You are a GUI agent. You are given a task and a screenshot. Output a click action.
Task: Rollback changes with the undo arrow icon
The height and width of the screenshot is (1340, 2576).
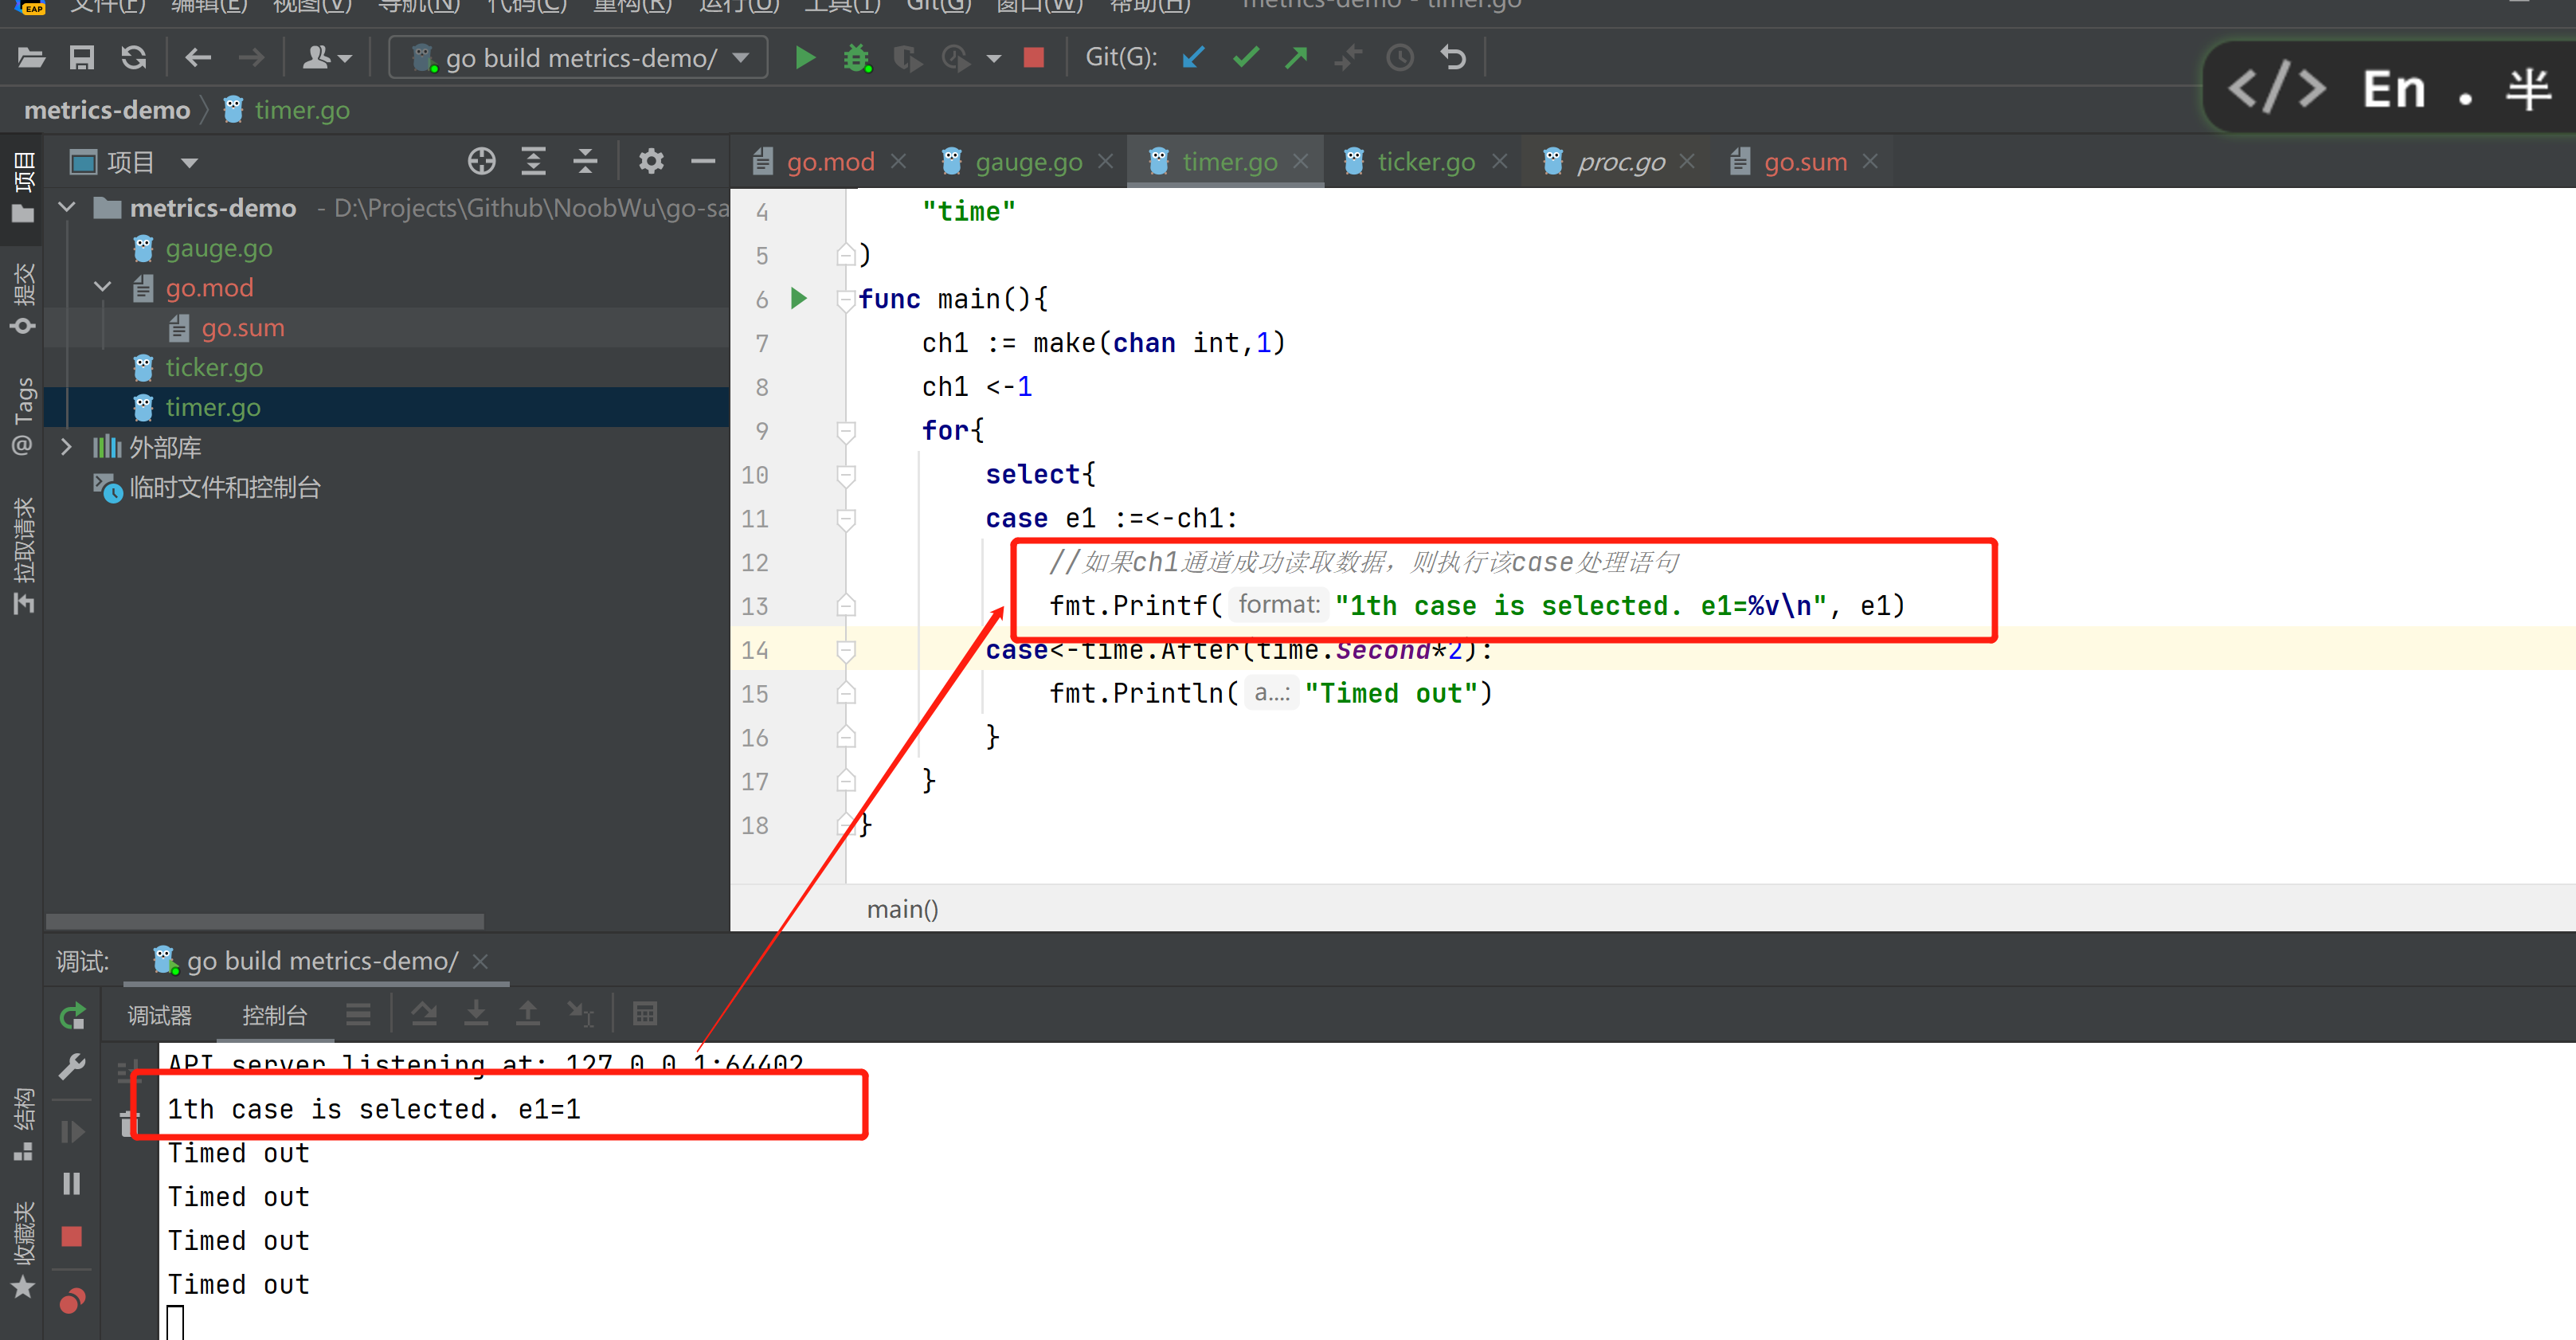coord(1453,58)
